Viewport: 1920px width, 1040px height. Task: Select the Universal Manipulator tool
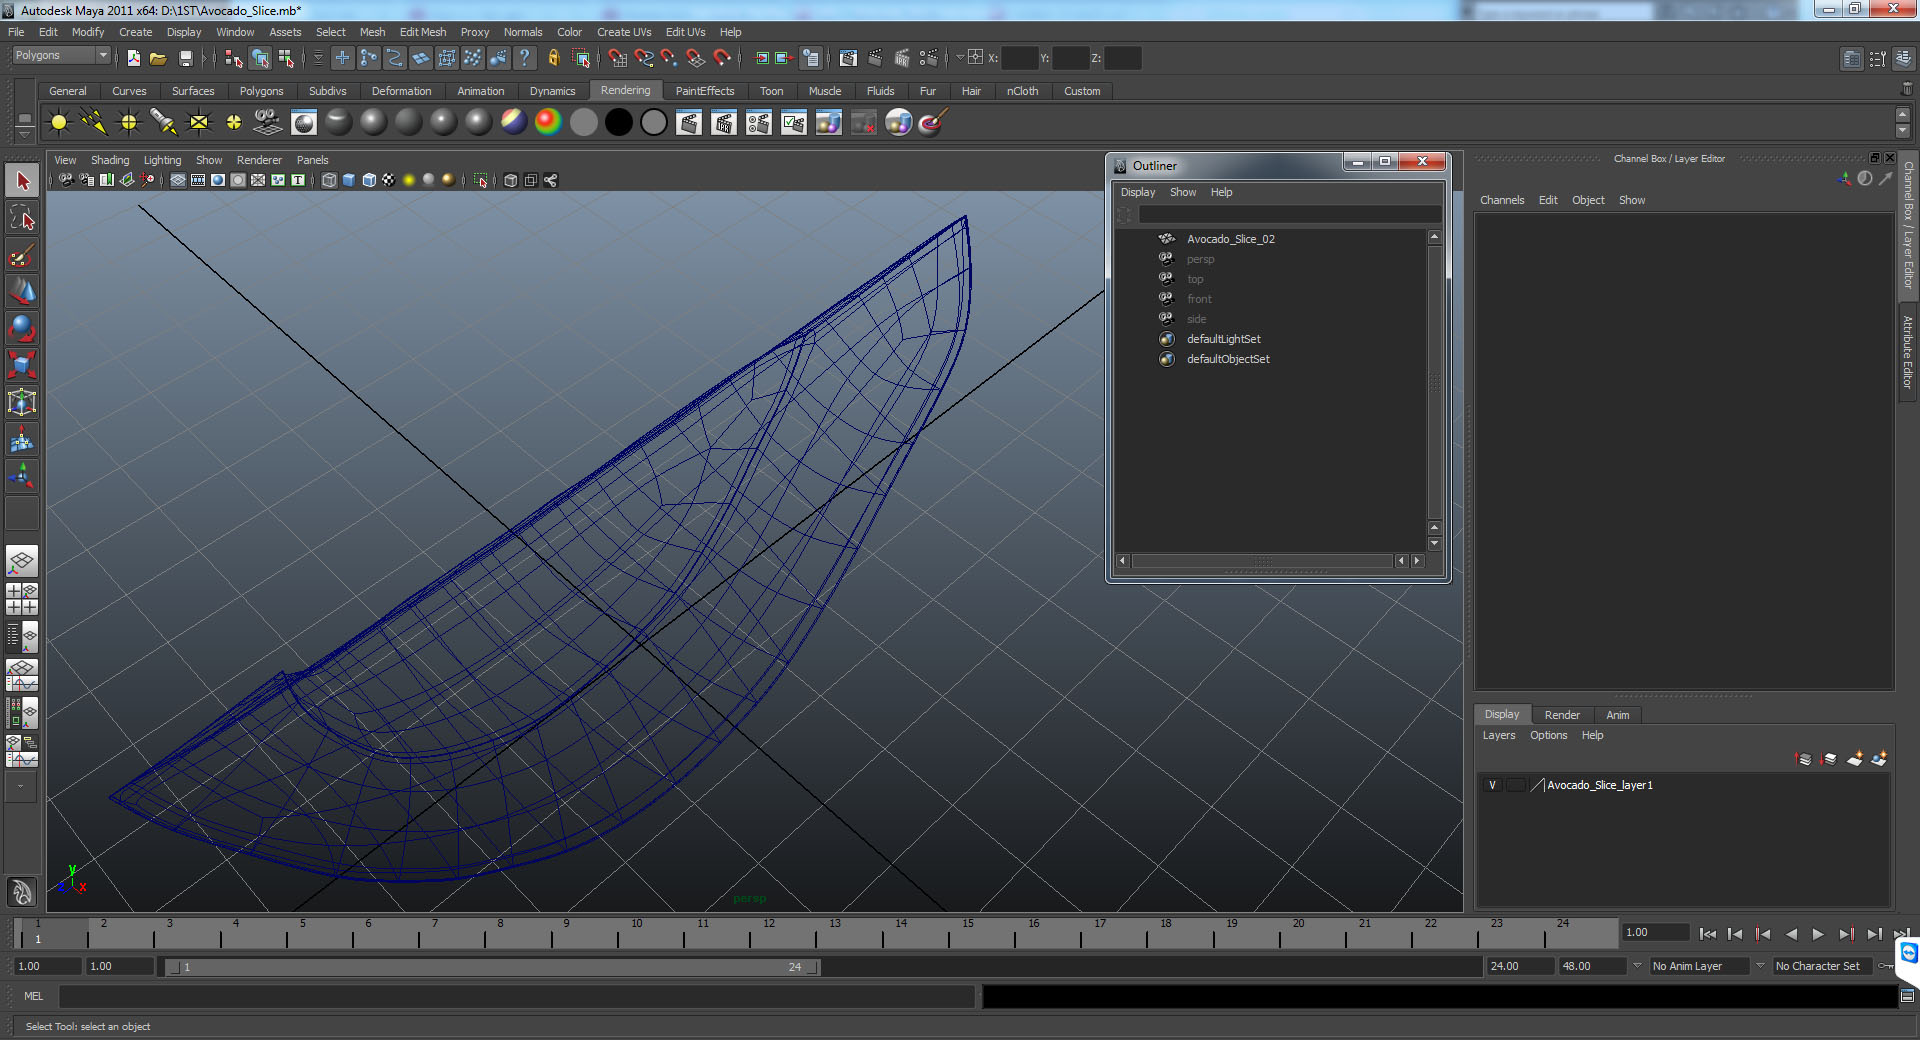point(22,403)
